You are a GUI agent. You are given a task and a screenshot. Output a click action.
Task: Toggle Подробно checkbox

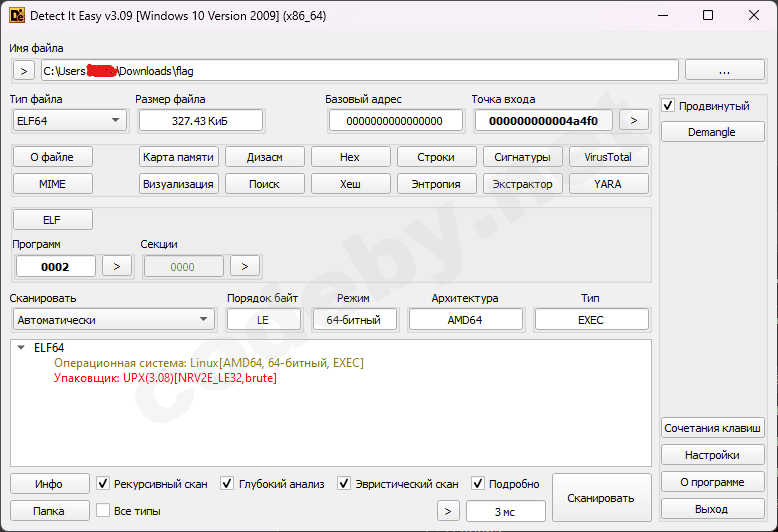pyautogui.click(x=477, y=483)
